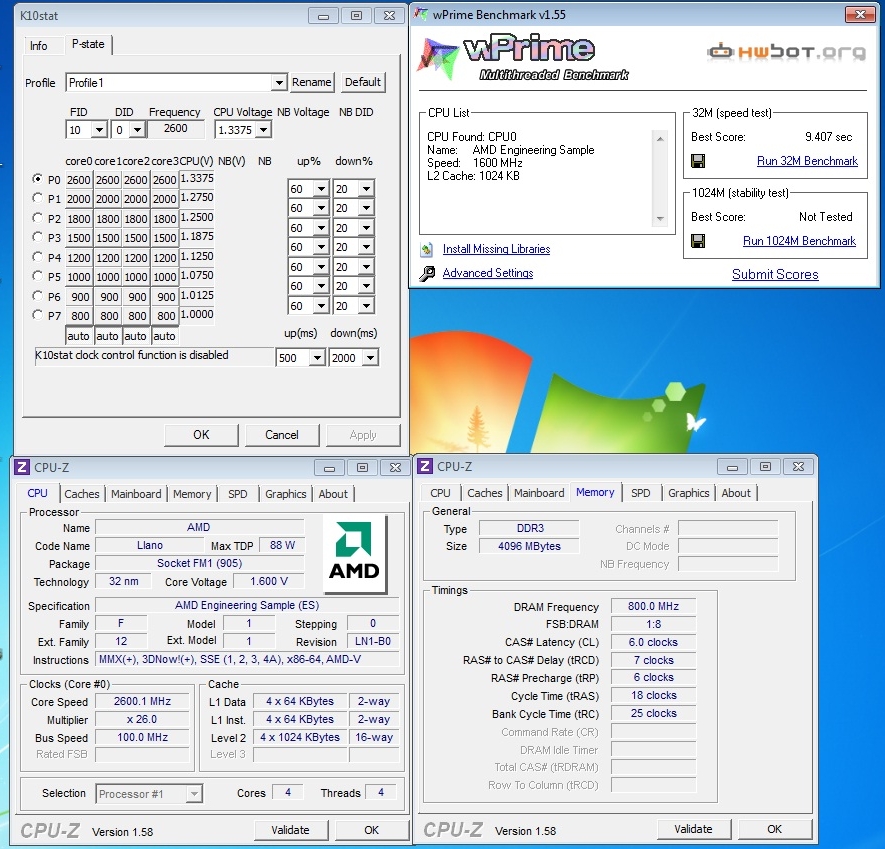Open Mainboard tab in left CPU-Z window
The height and width of the screenshot is (849, 885).
pyautogui.click(x=136, y=494)
